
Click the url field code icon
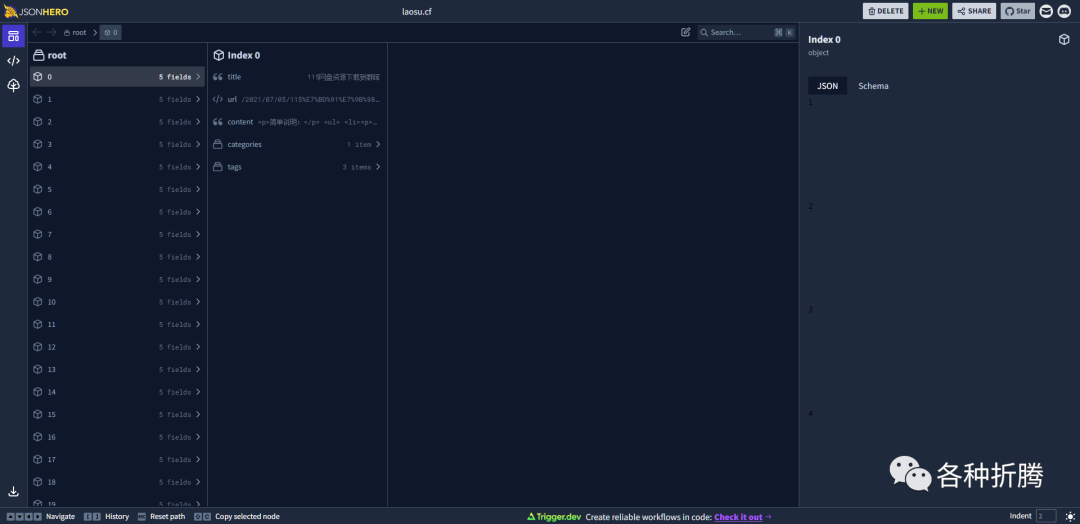[x=218, y=99]
